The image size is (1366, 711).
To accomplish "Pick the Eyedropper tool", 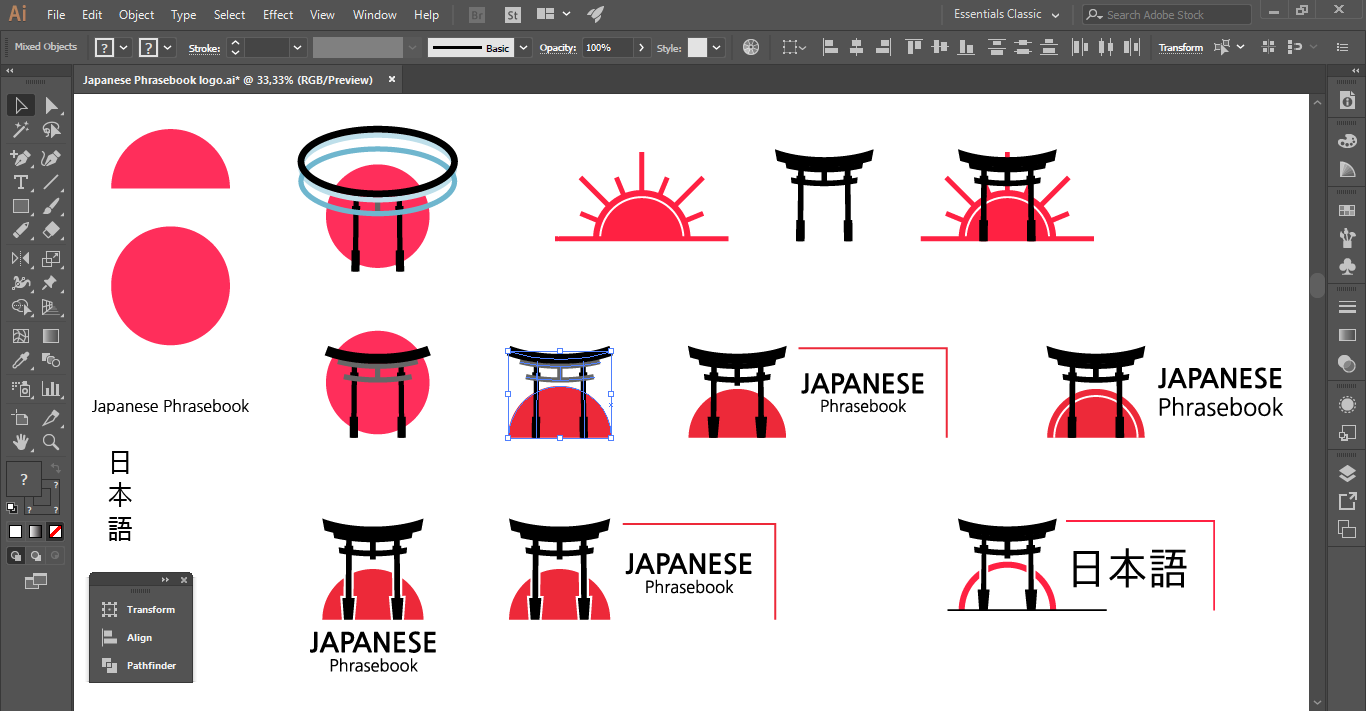I will pyautogui.click(x=20, y=361).
